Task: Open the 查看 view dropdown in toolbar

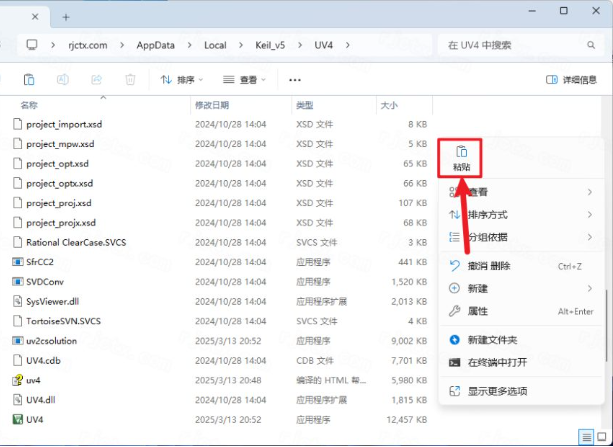Action: coord(244,80)
